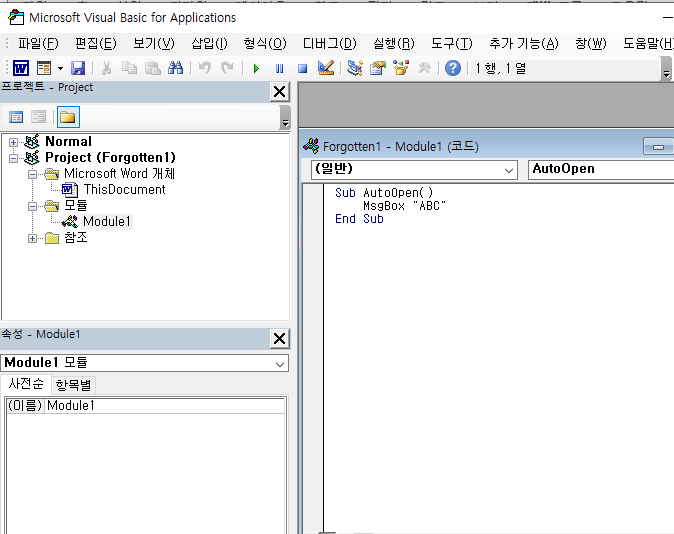Screen dimensions: 674x534
Task: Open Find with the binoculars icon
Action: (x=175, y=68)
